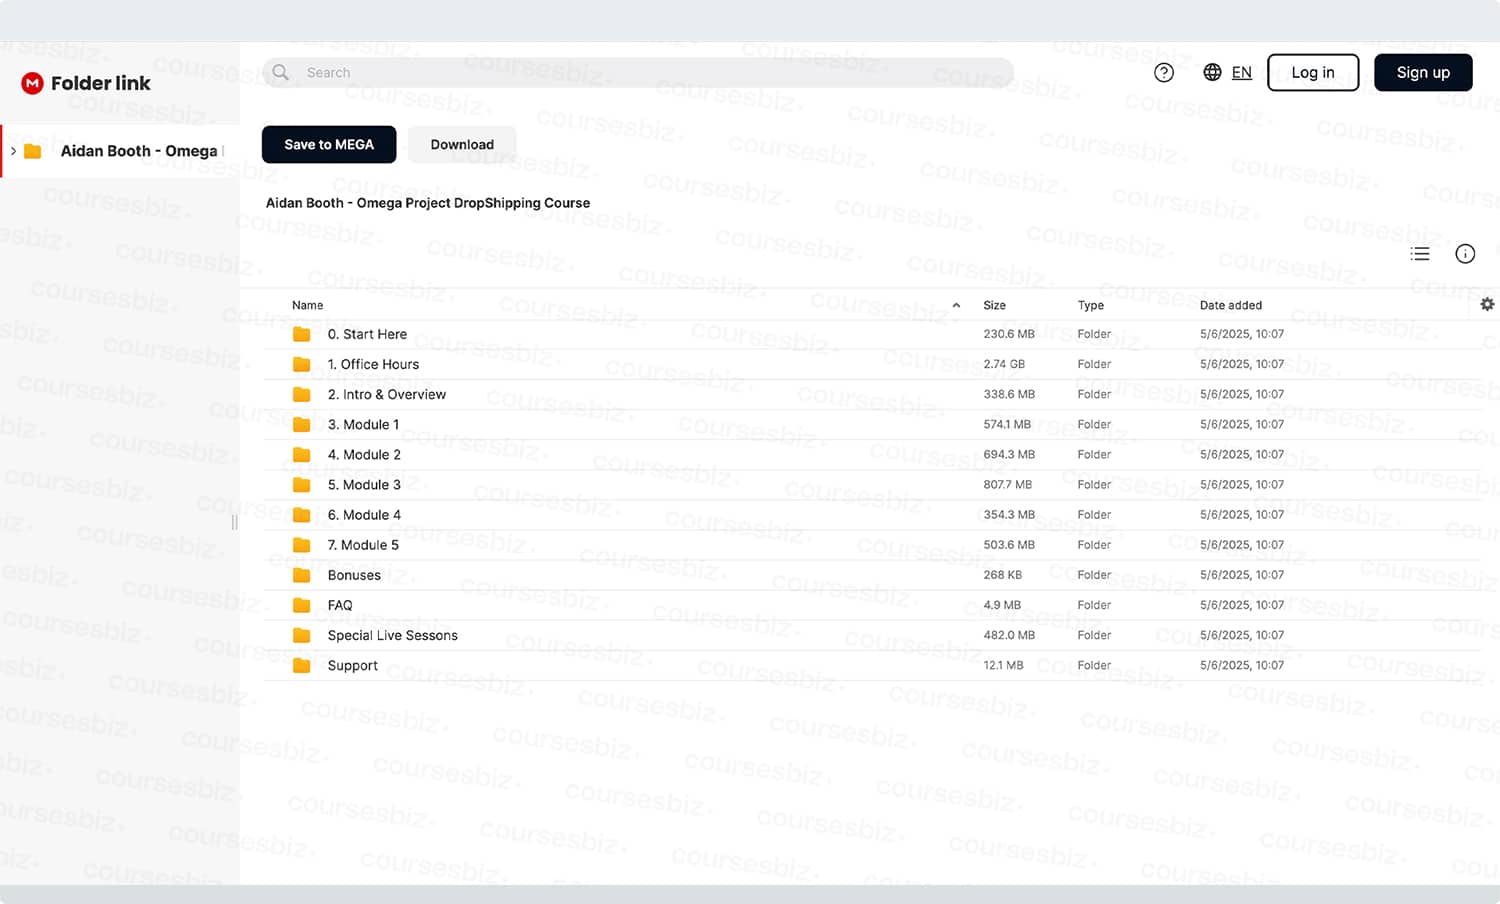Image resolution: width=1500 pixels, height=904 pixels.
Task: Click the 230.6 MB size value
Action: click(1009, 334)
